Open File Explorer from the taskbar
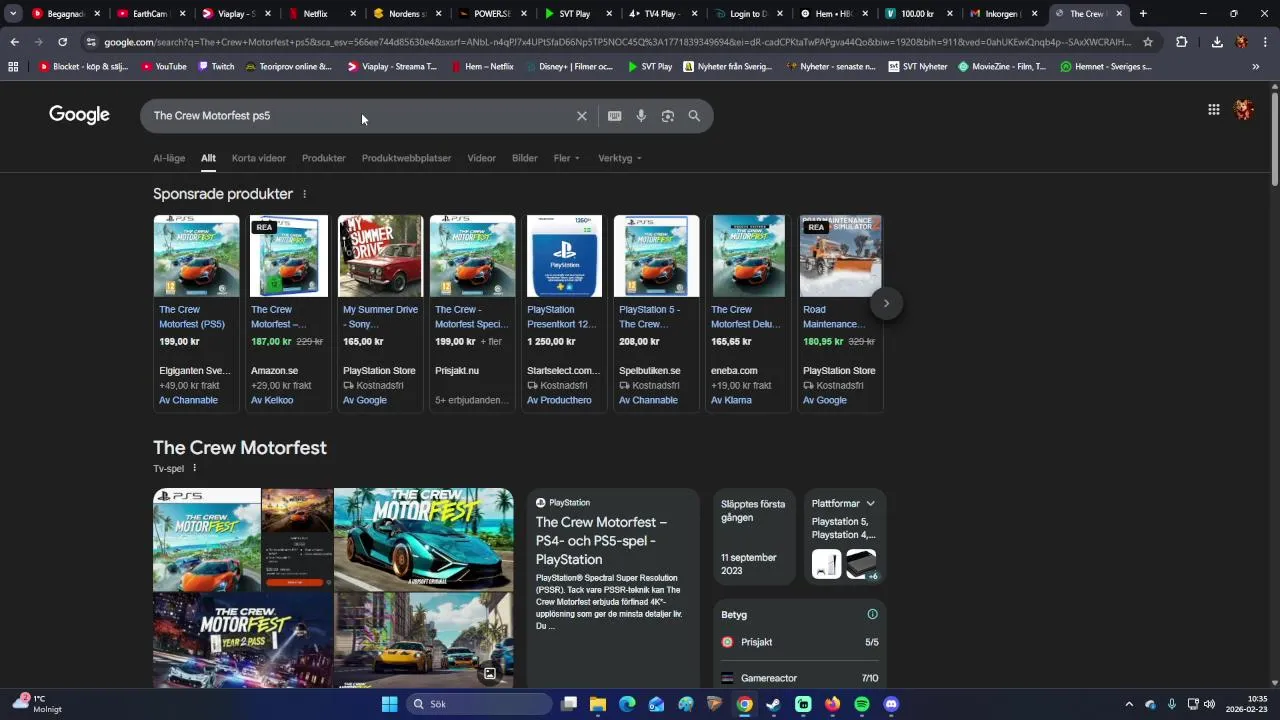The height and width of the screenshot is (720, 1280). click(x=598, y=704)
